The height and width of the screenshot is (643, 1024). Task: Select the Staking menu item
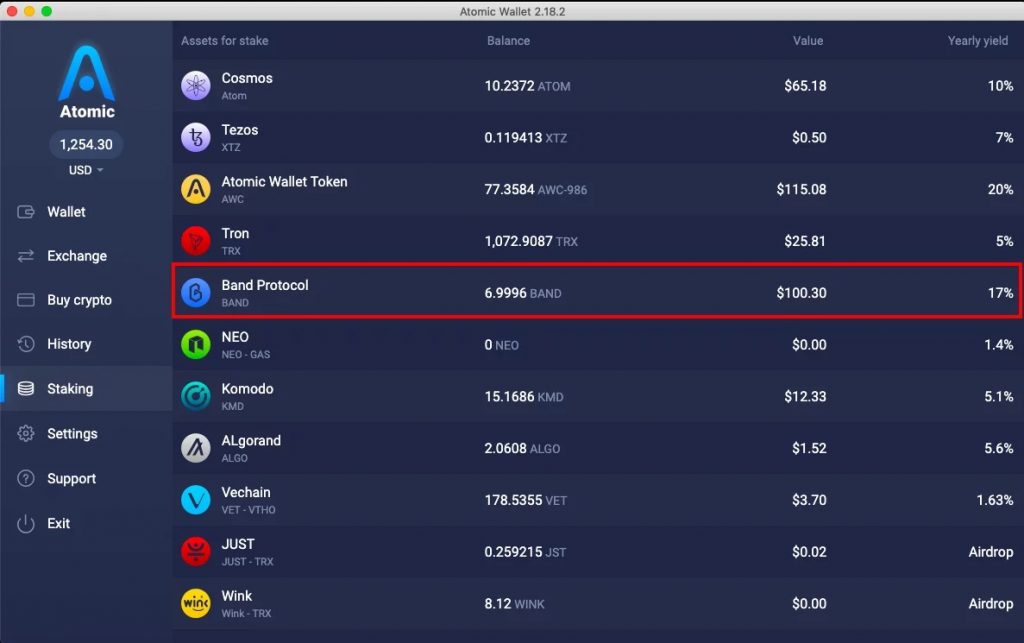coord(86,388)
